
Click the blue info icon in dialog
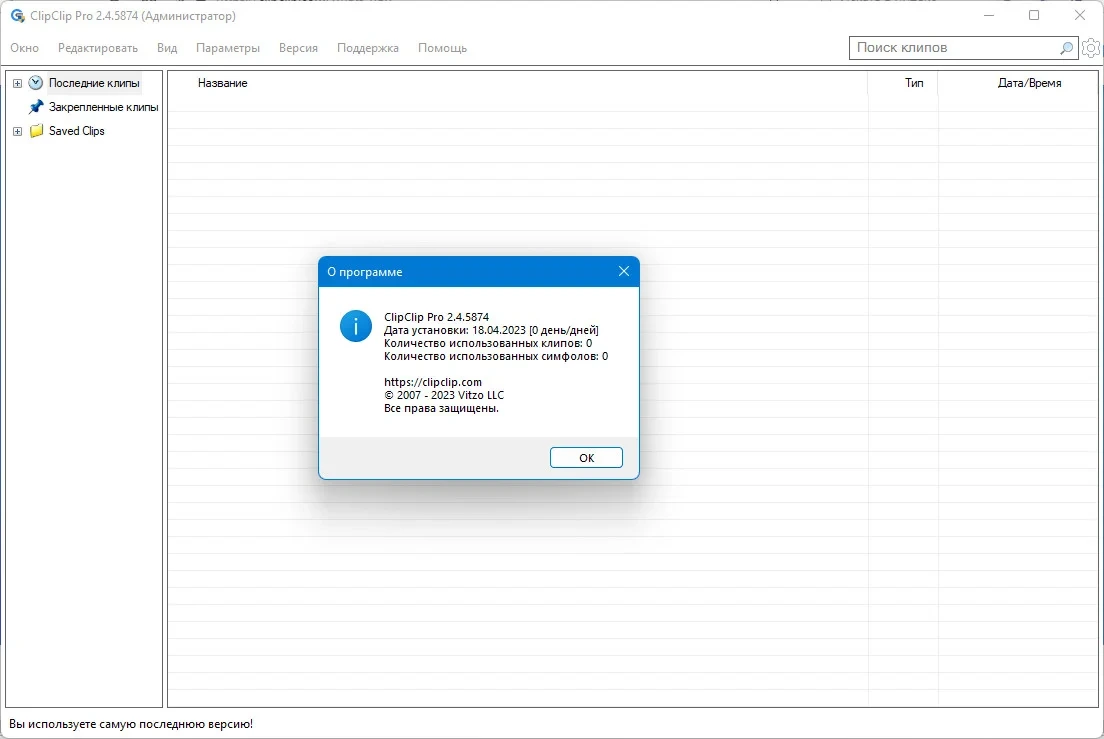356,326
